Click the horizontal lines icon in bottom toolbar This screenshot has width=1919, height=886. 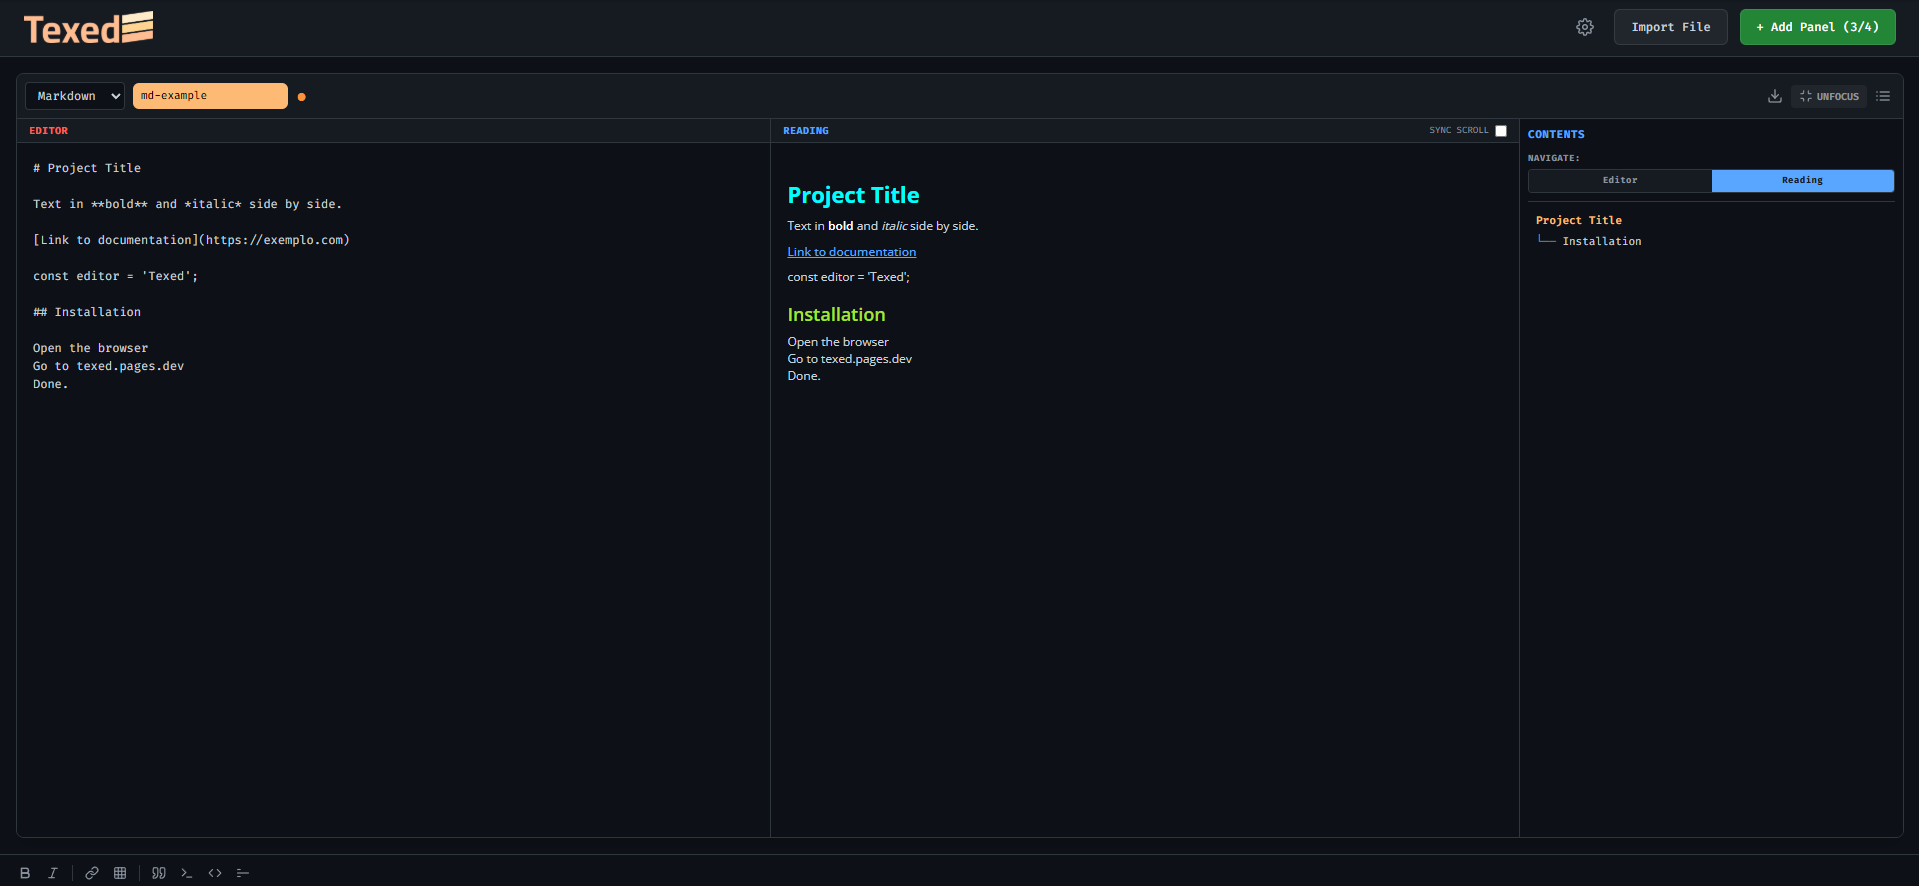point(243,873)
